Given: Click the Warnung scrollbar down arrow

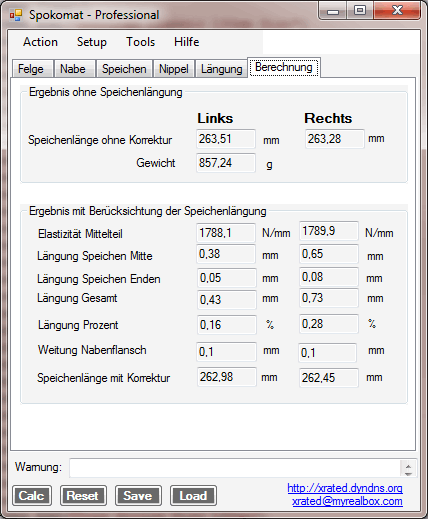Looking at the screenshot, I should [x=408, y=473].
